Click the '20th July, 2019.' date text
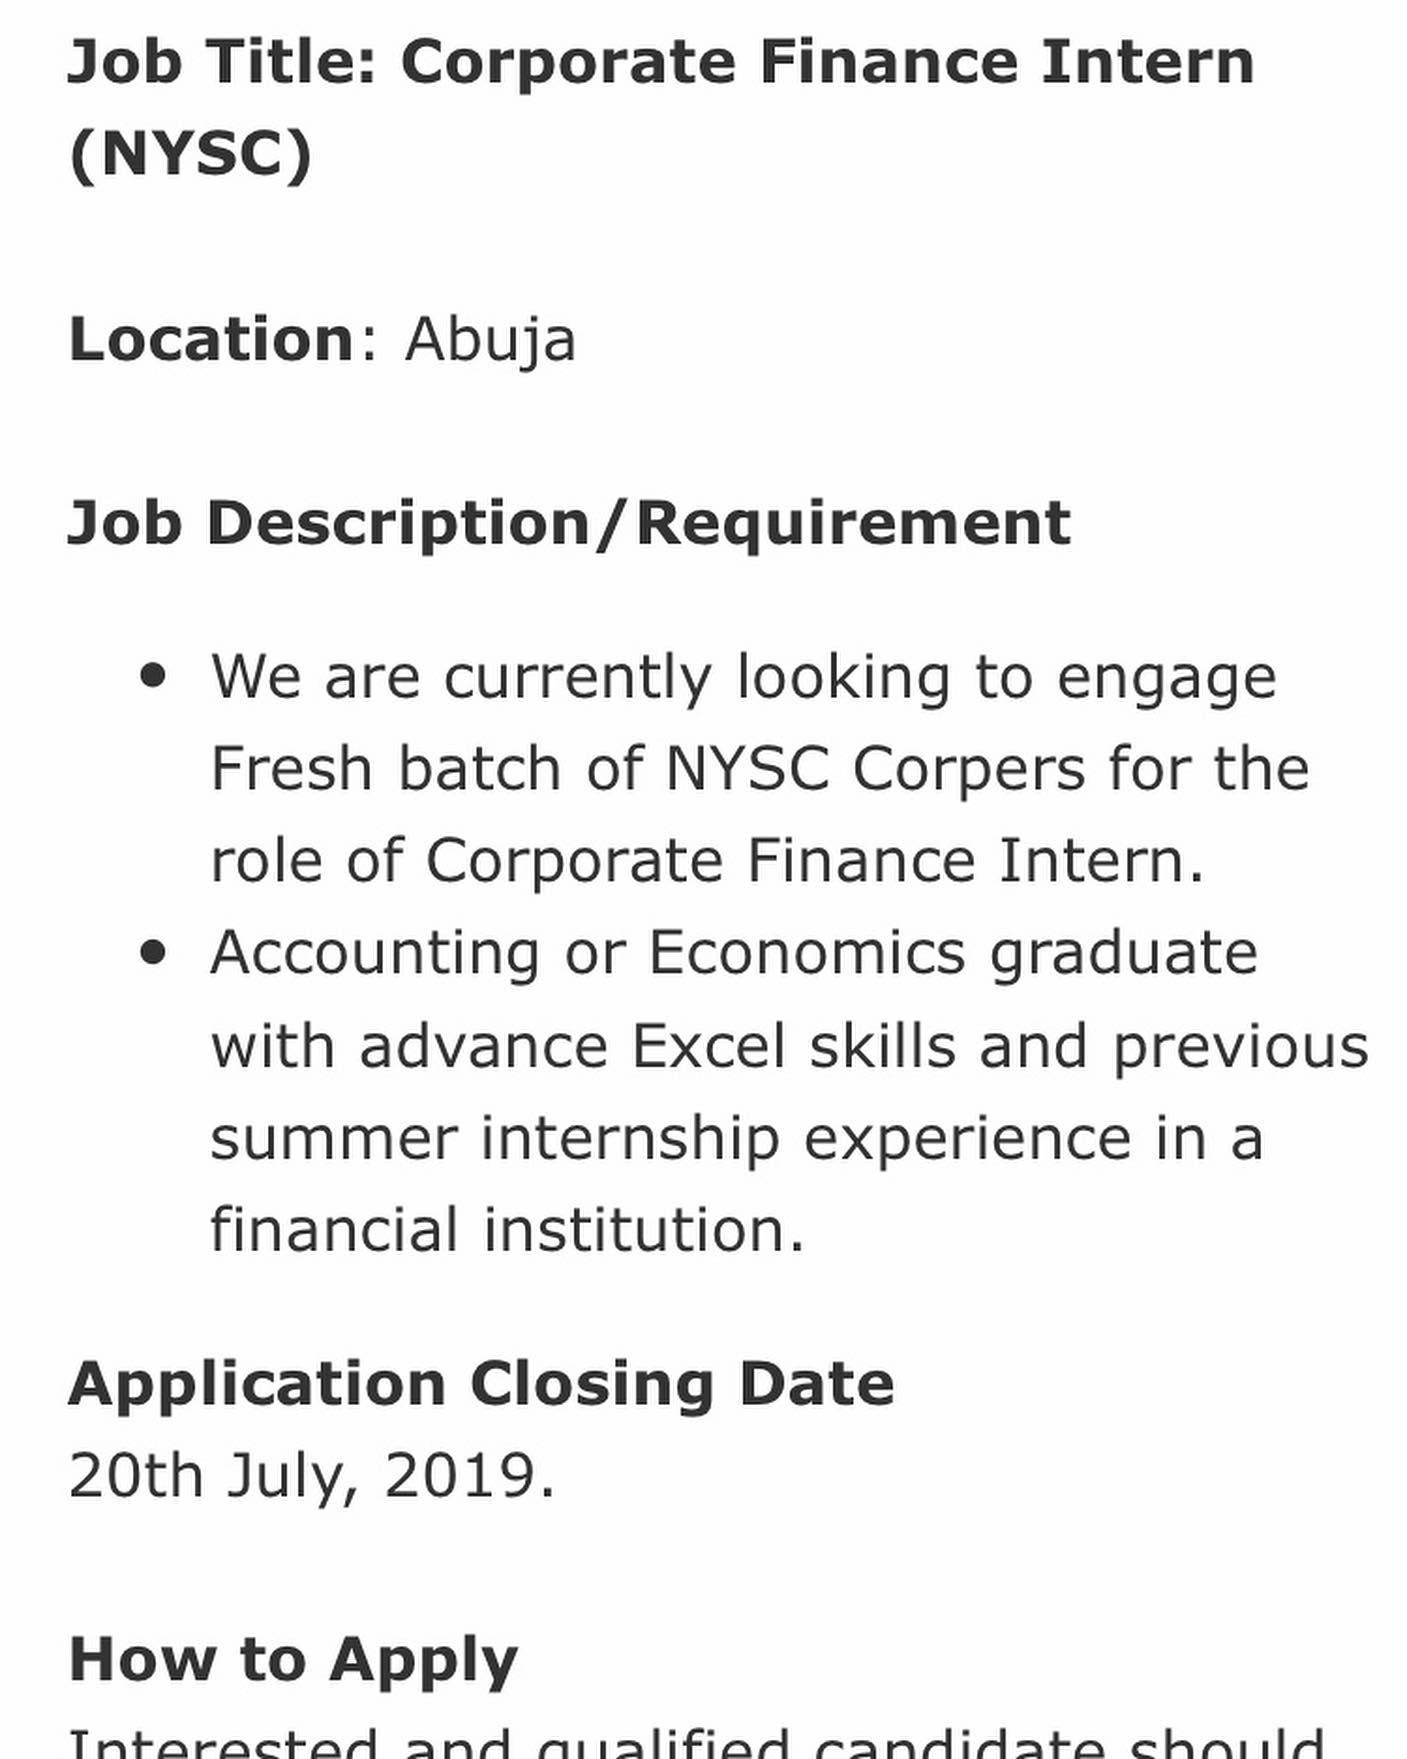1407x1759 pixels. (x=311, y=1476)
